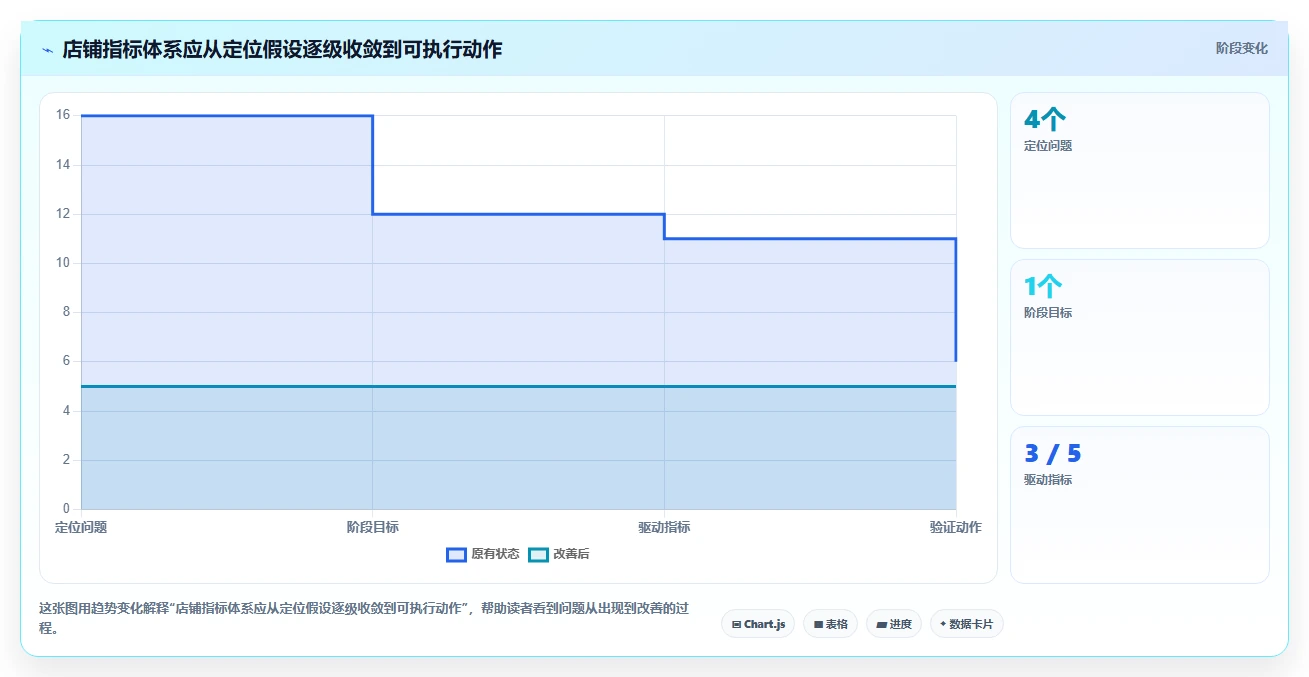Click the 进度 chip's bar icon
Image resolution: width=1309 pixels, height=677 pixels.
[x=881, y=624]
